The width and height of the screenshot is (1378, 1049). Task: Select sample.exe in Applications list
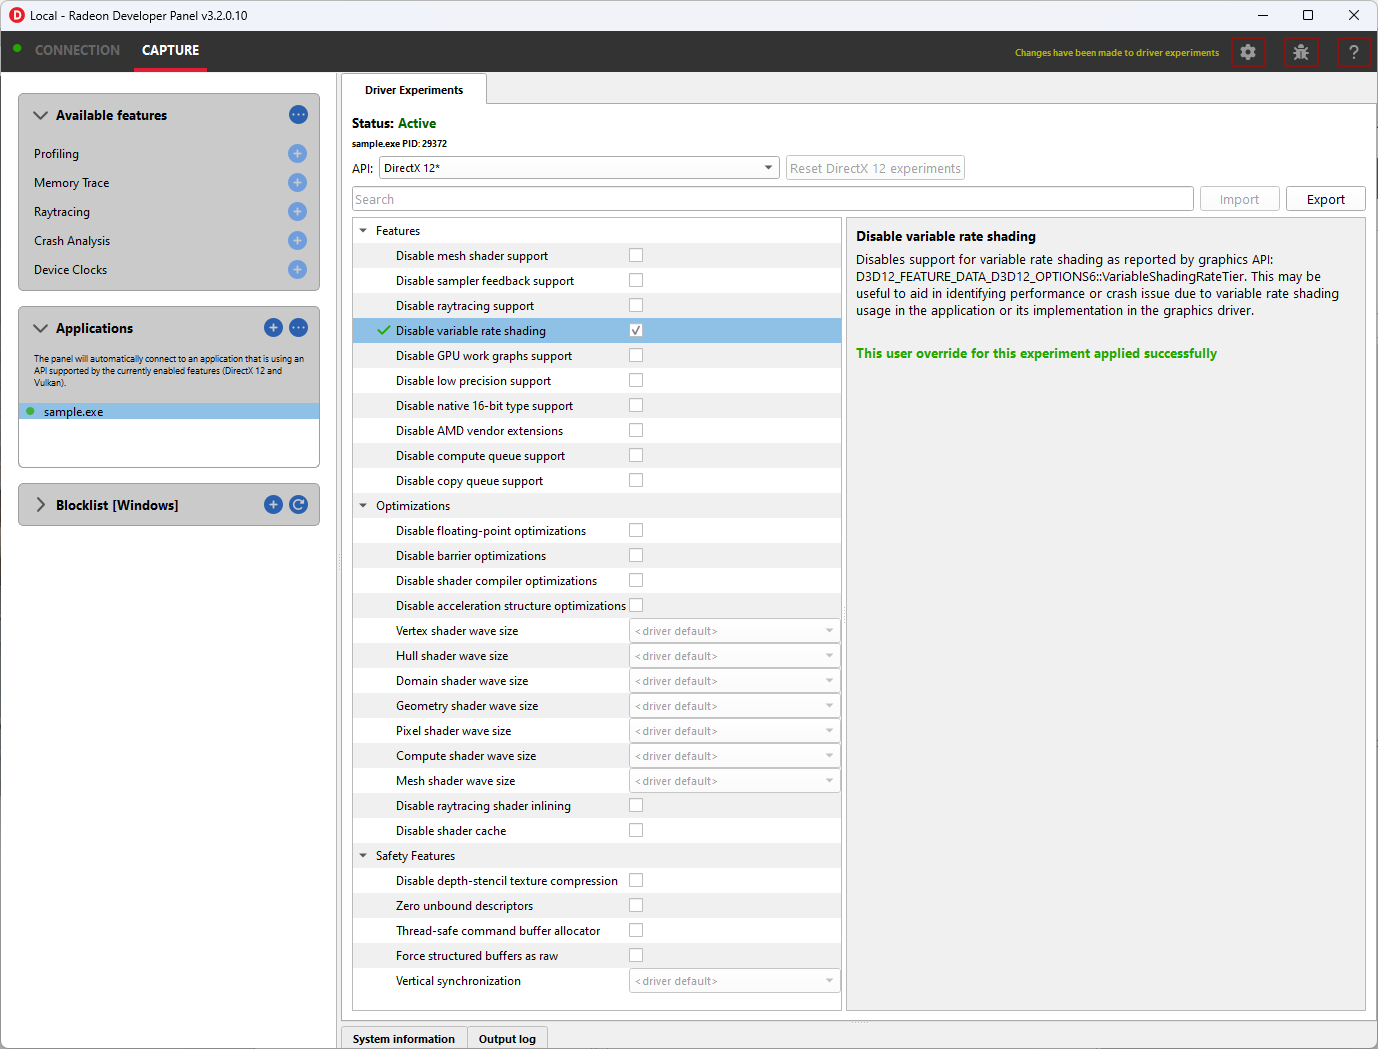click(x=73, y=411)
